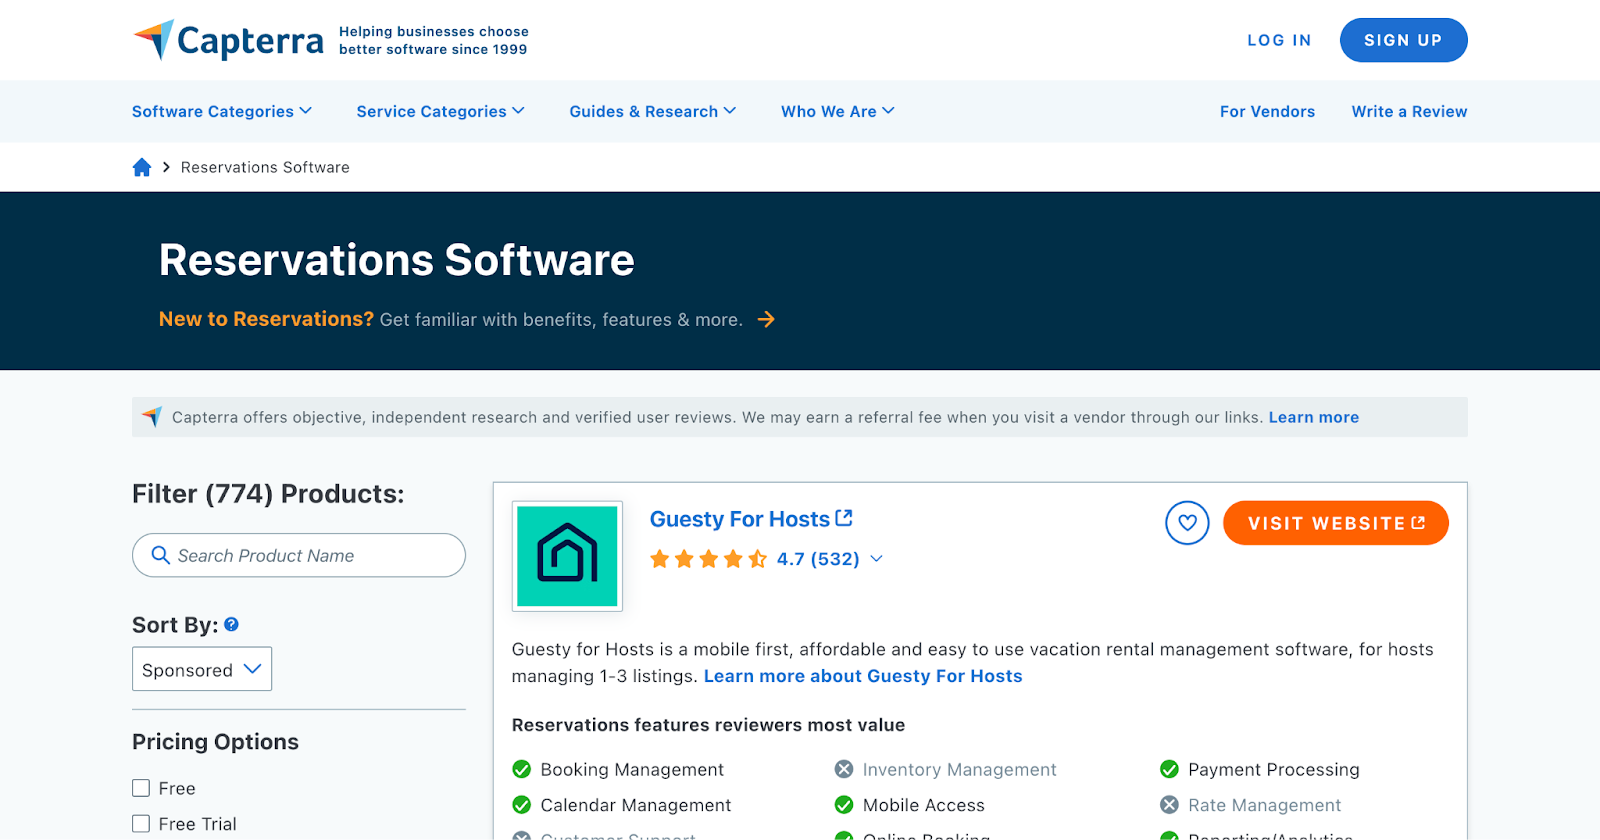Open Learn more about Guesty For Hosts
The image size is (1600, 840).
click(863, 676)
